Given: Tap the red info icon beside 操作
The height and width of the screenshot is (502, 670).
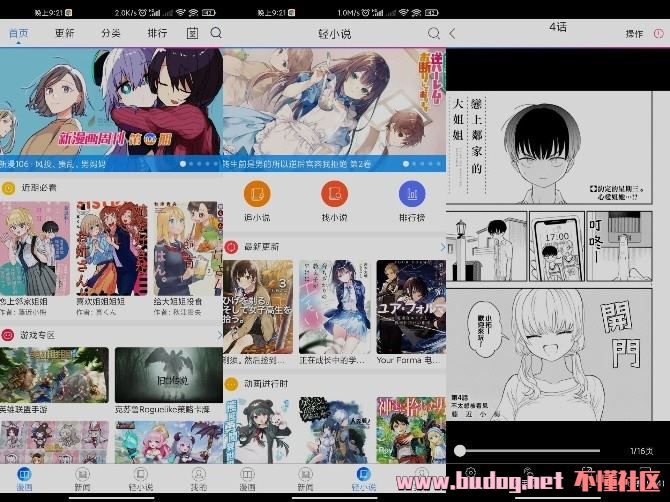Looking at the screenshot, I should (658, 33).
